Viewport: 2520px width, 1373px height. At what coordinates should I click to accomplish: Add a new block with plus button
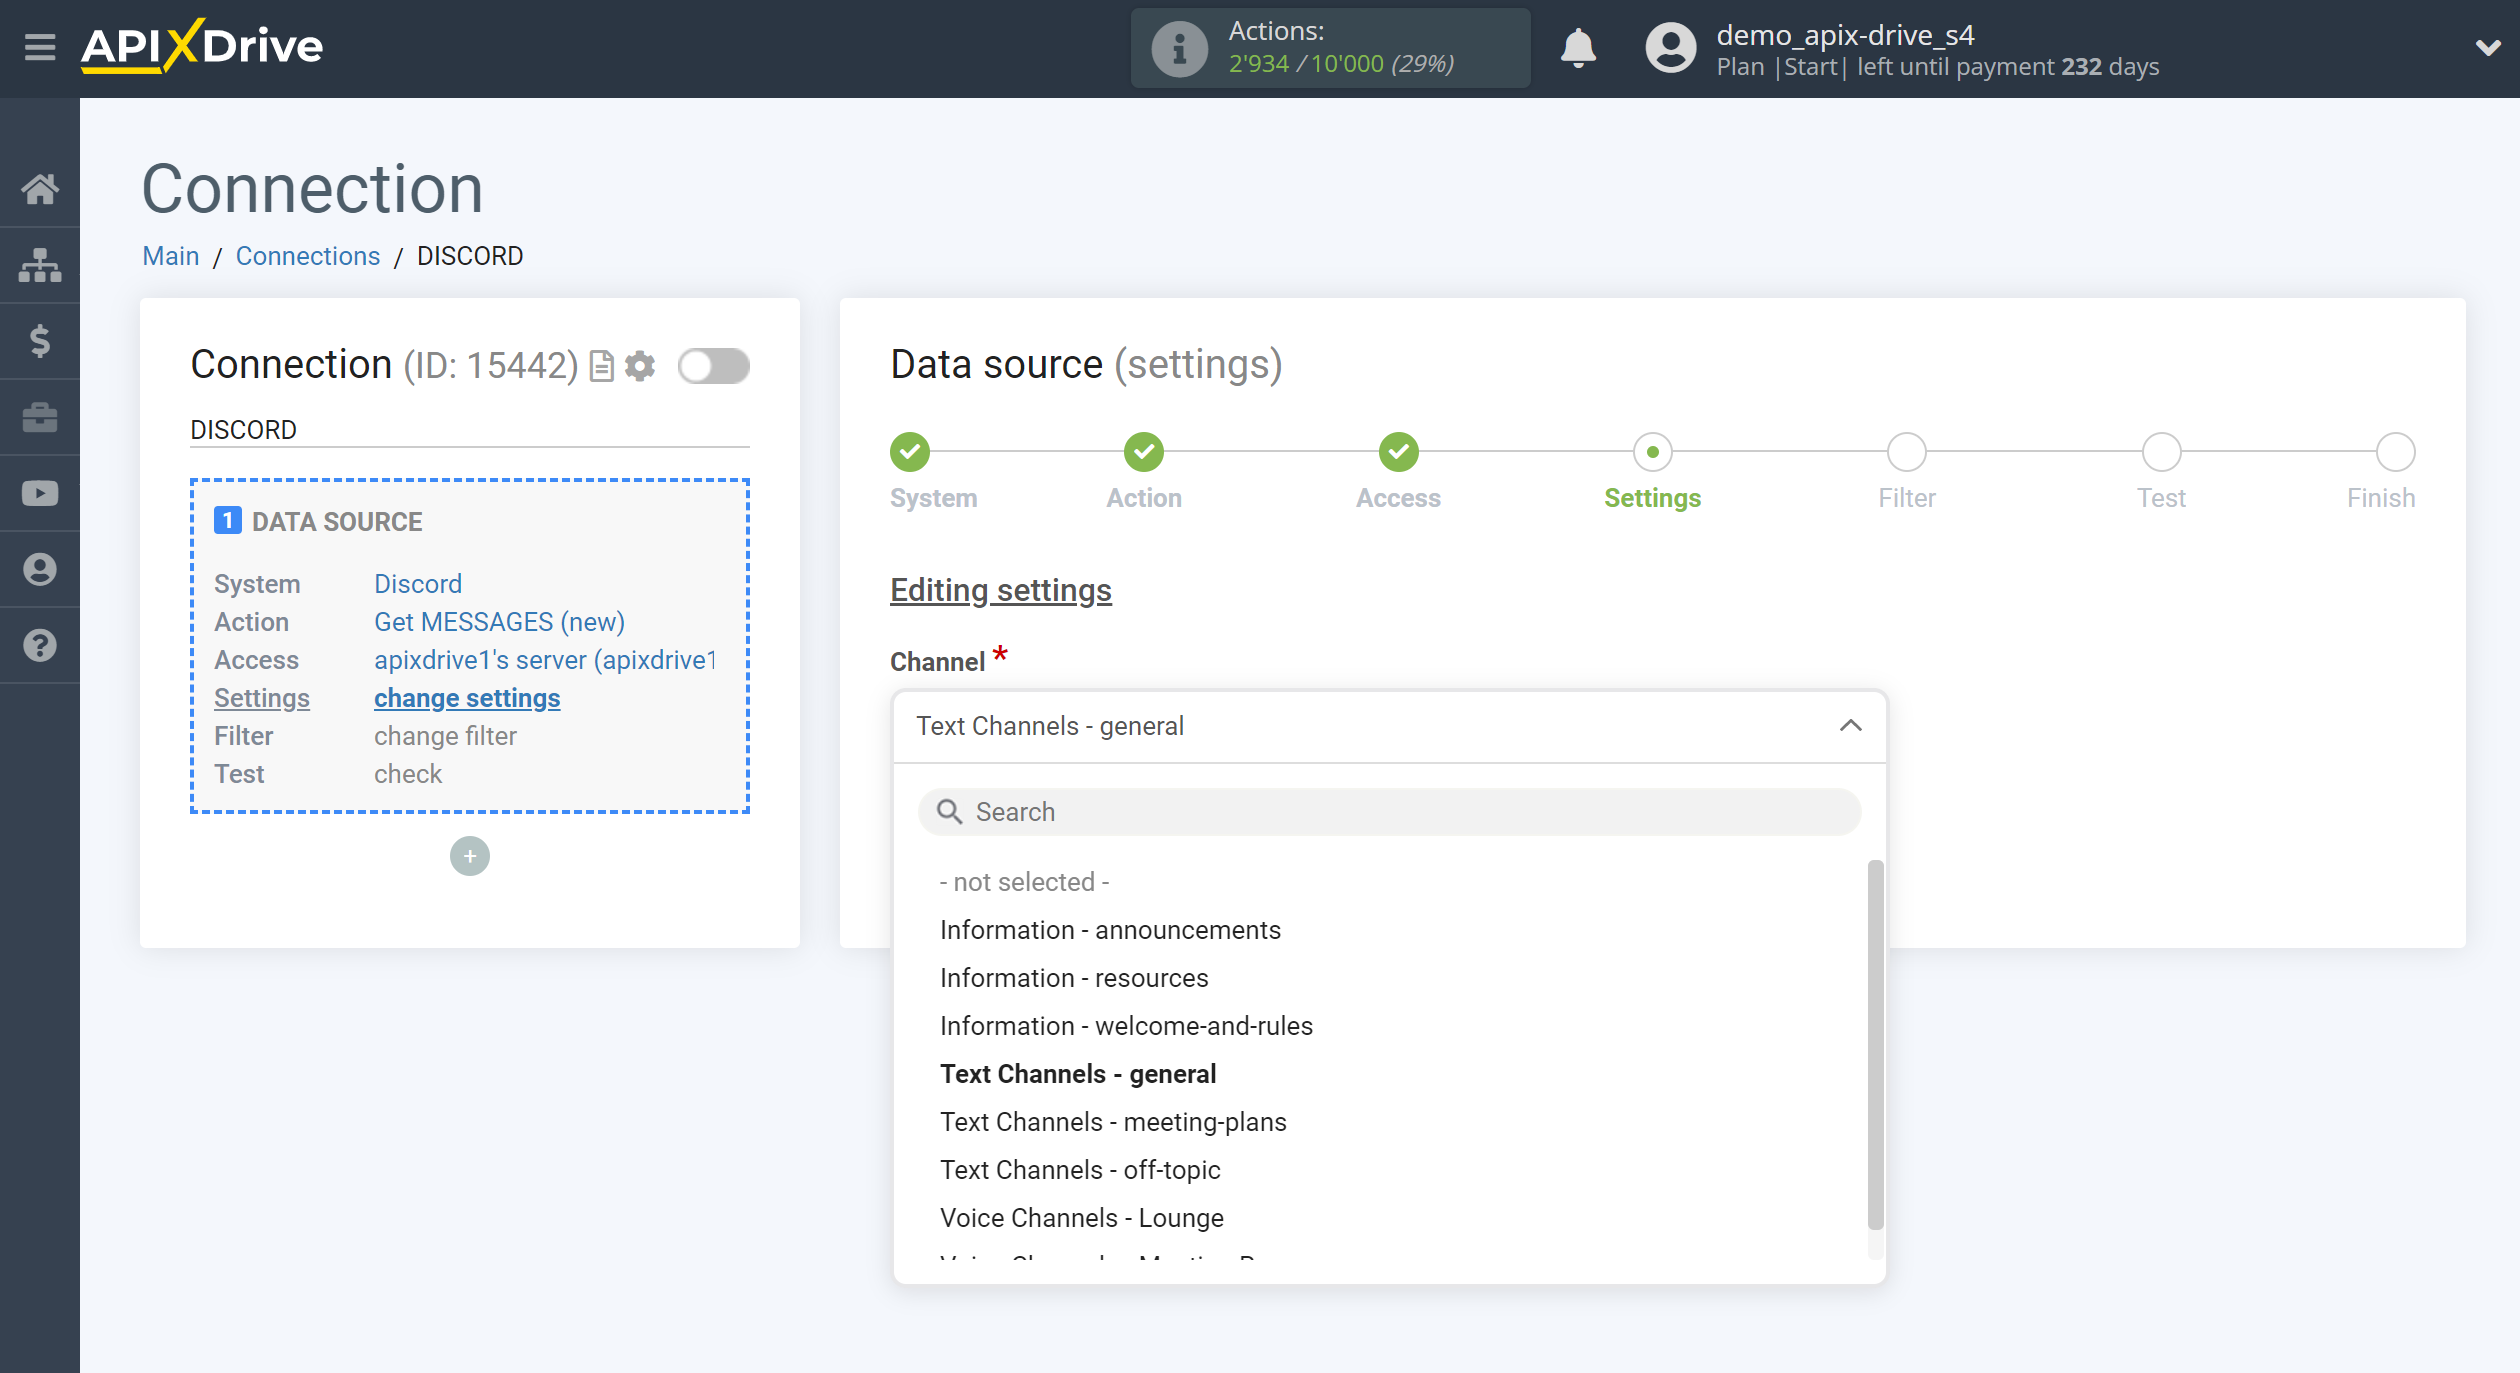tap(470, 856)
